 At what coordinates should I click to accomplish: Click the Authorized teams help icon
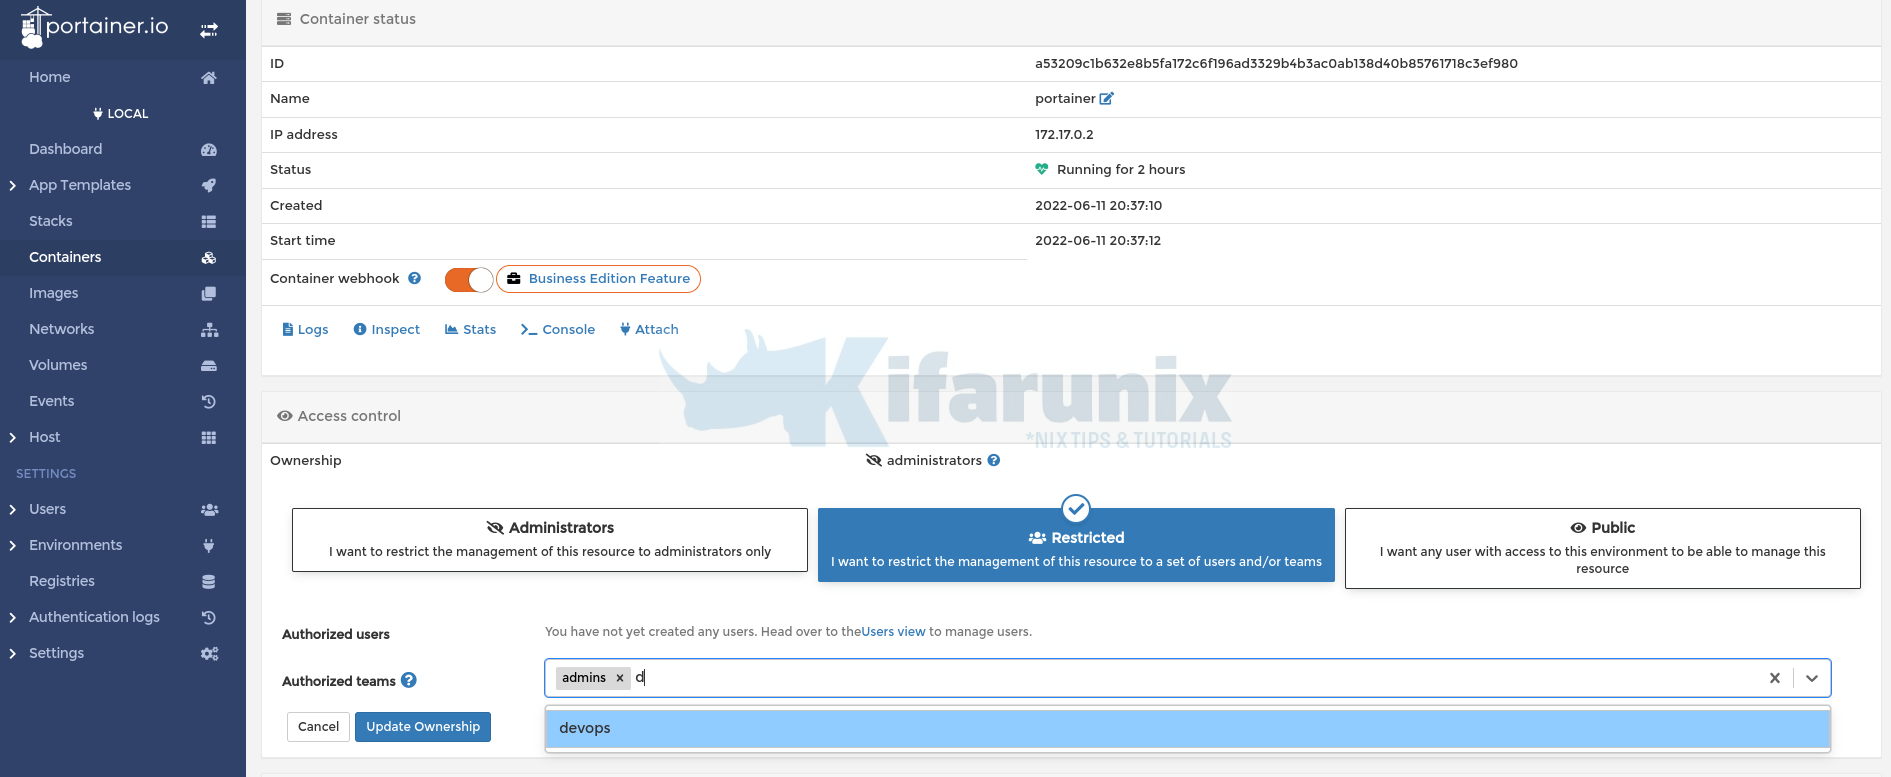(x=409, y=680)
